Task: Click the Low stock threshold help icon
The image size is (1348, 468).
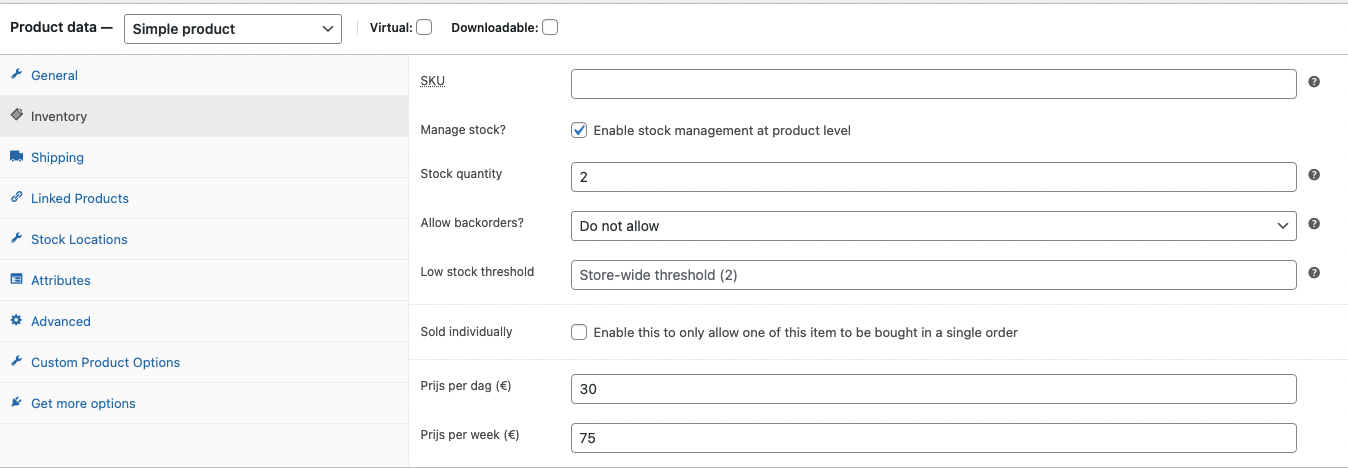Action: 1314,272
